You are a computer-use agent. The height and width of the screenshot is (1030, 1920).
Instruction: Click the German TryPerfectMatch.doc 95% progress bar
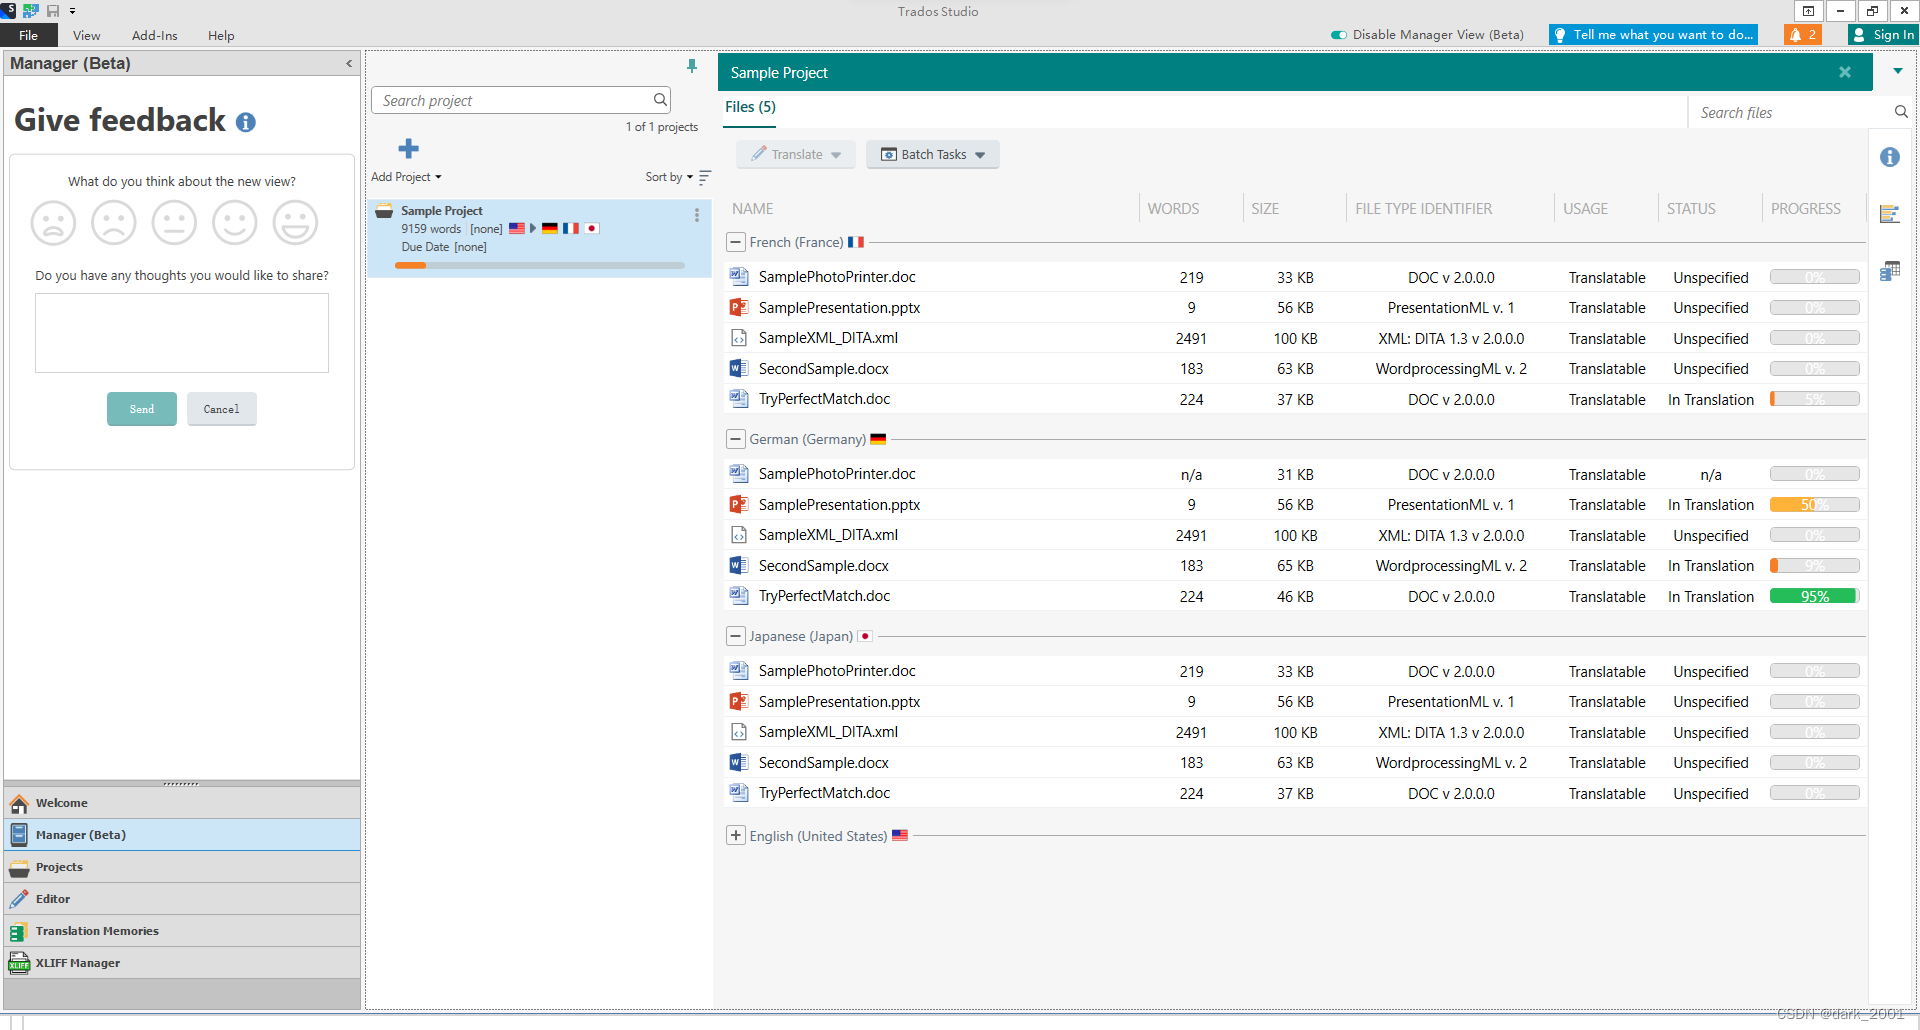click(1815, 596)
